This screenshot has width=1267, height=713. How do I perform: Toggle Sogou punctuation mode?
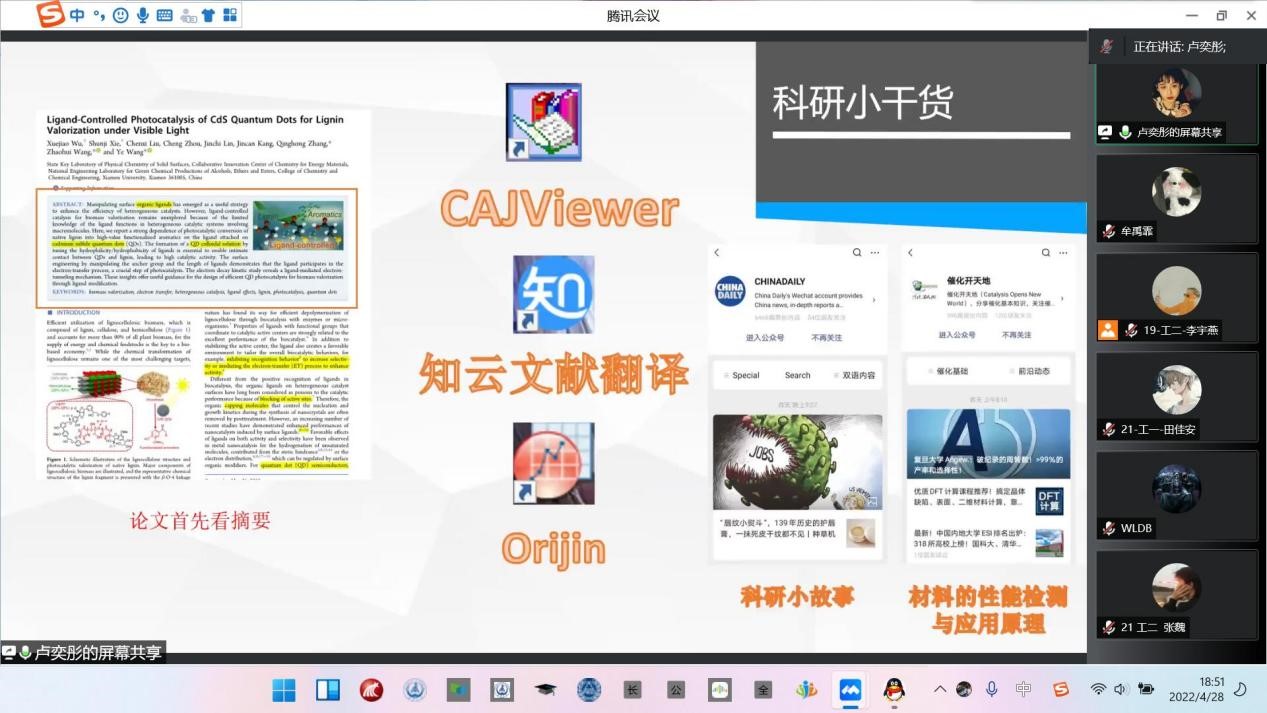pos(98,15)
